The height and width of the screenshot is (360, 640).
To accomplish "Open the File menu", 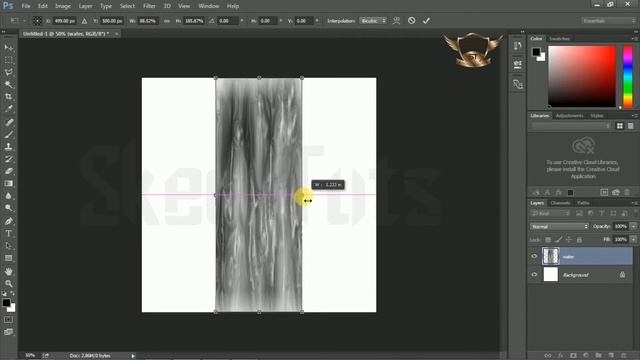I will point(26,6).
